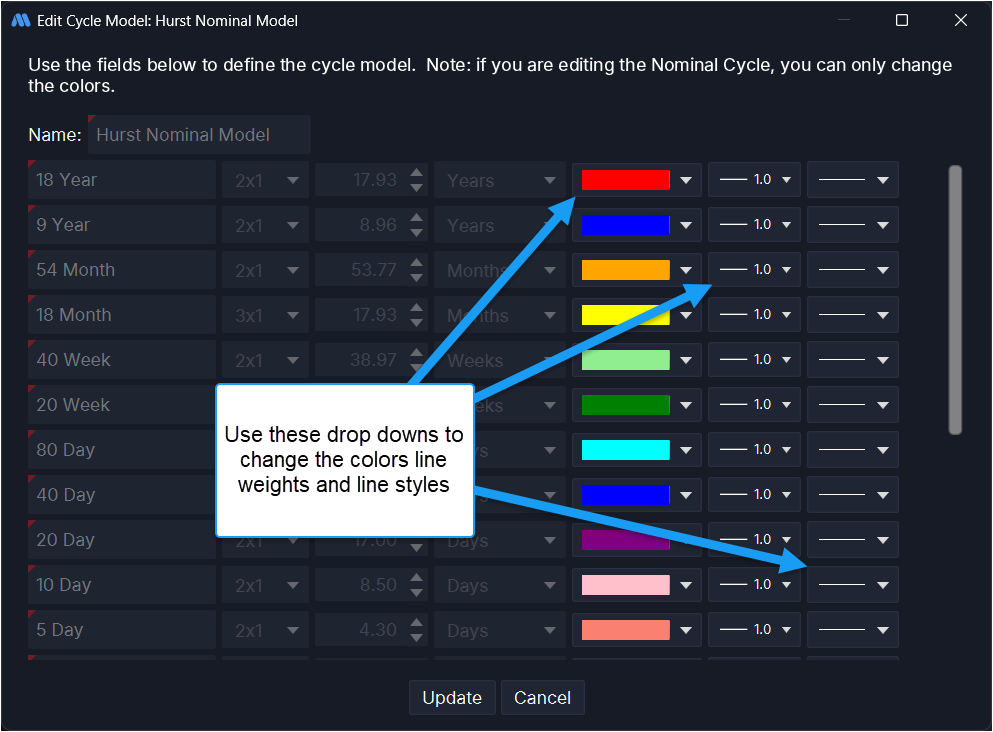Pick the 10 Day pink color swatch

tap(625, 585)
